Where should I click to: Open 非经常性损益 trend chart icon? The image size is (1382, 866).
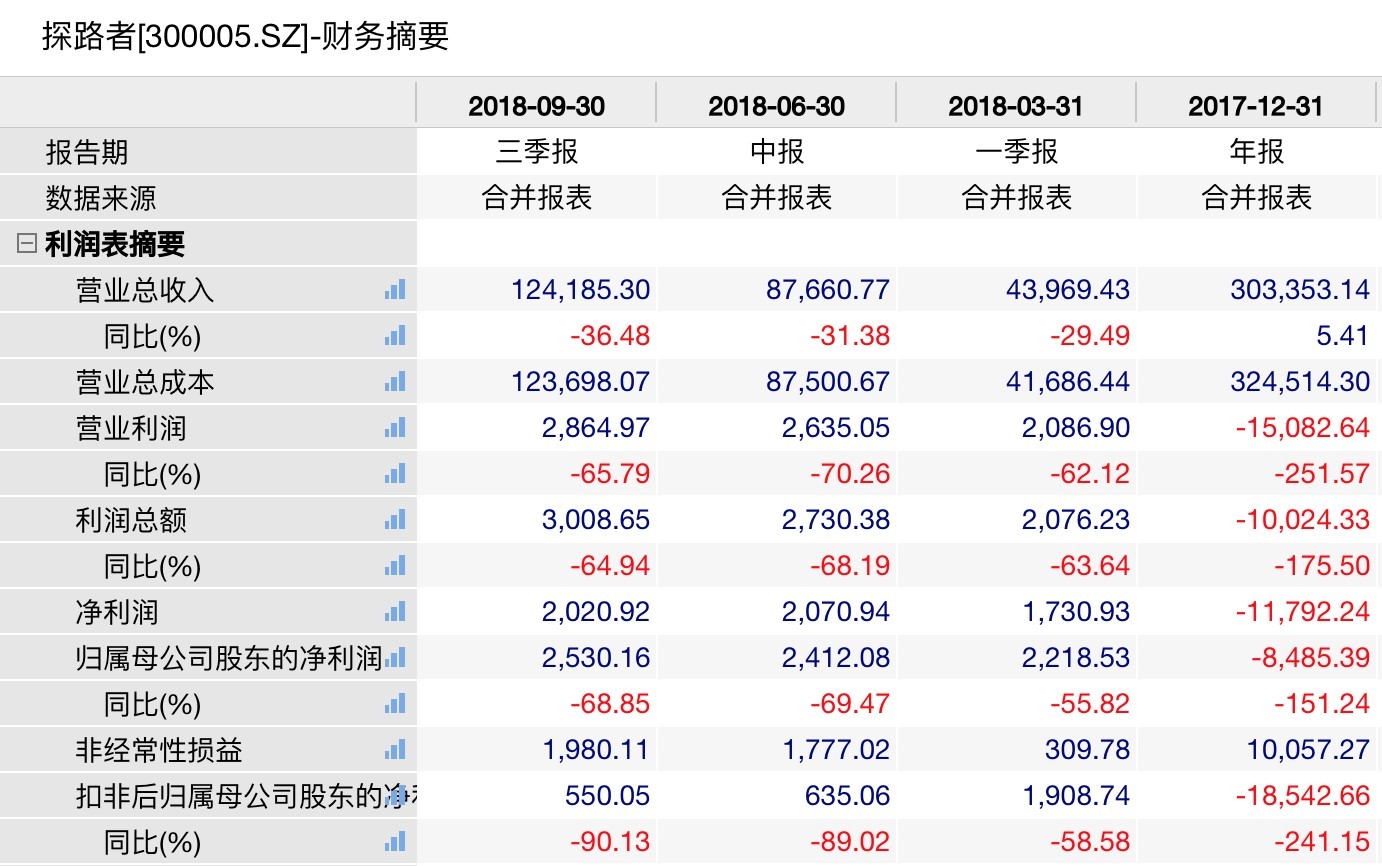[395, 750]
